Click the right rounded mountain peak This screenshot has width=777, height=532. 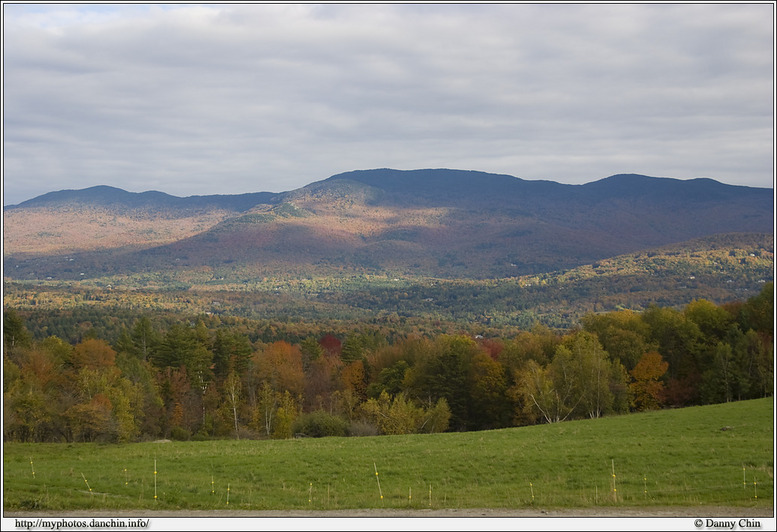pyautogui.click(x=640, y=182)
